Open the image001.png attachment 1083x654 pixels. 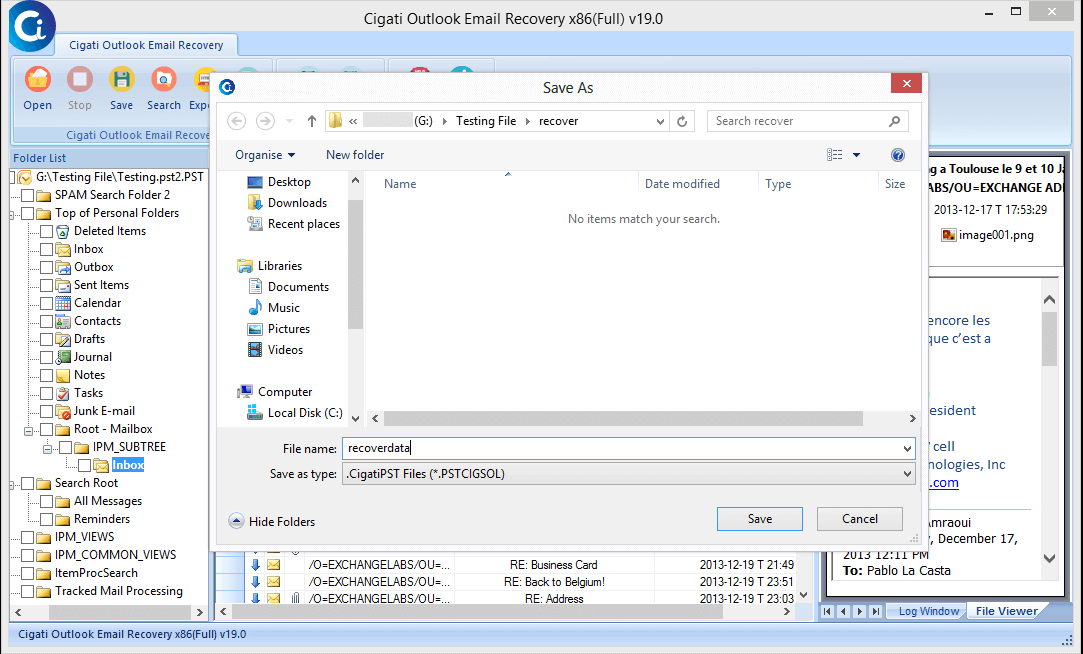[x=988, y=235]
